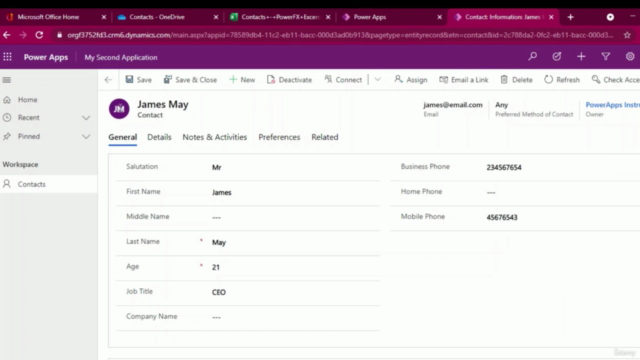Click the Connect command

(x=343, y=80)
